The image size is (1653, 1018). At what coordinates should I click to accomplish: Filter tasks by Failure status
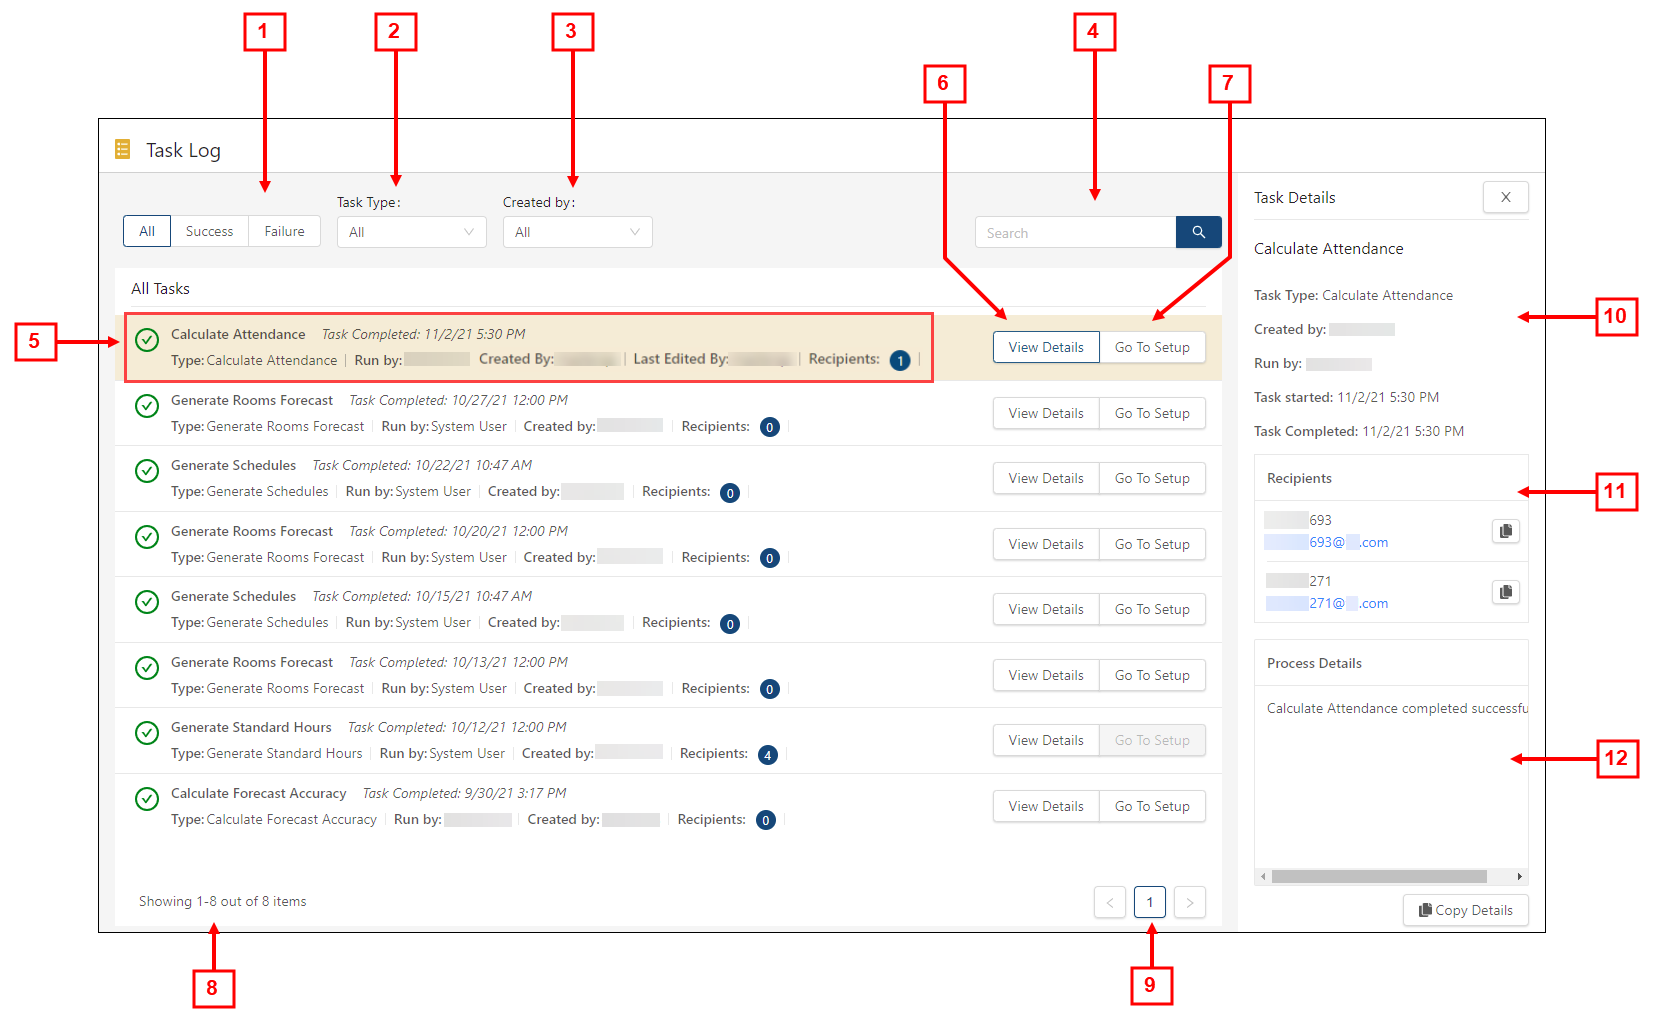(284, 231)
